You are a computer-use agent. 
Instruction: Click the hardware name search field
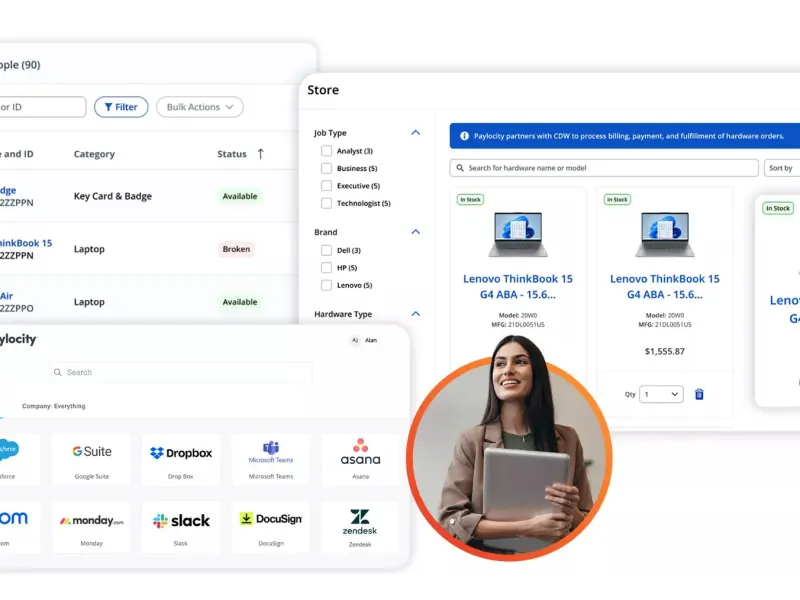tap(604, 168)
